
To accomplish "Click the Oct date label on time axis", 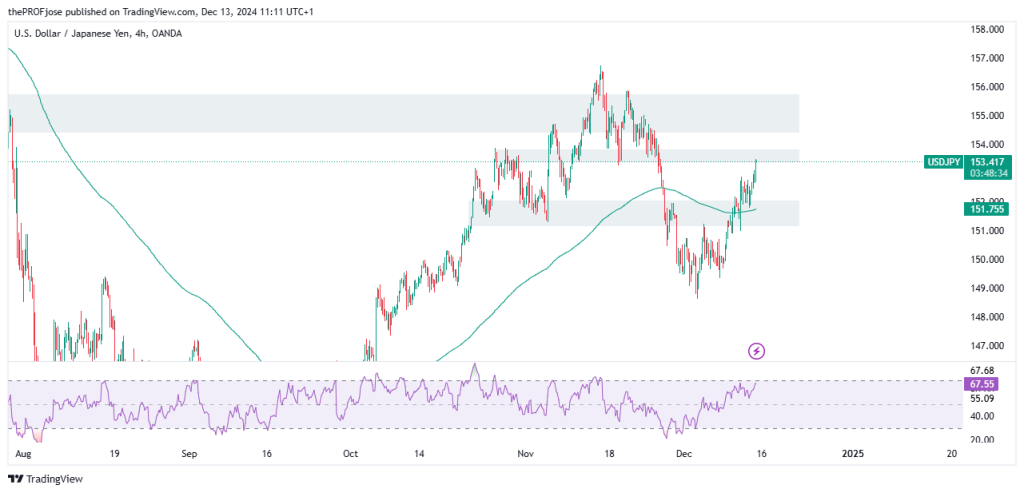I will (x=349, y=453).
